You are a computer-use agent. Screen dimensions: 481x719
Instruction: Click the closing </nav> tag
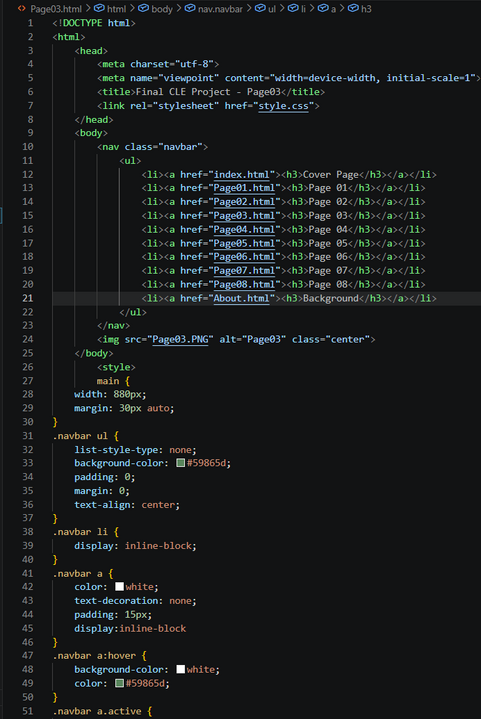[113, 326]
